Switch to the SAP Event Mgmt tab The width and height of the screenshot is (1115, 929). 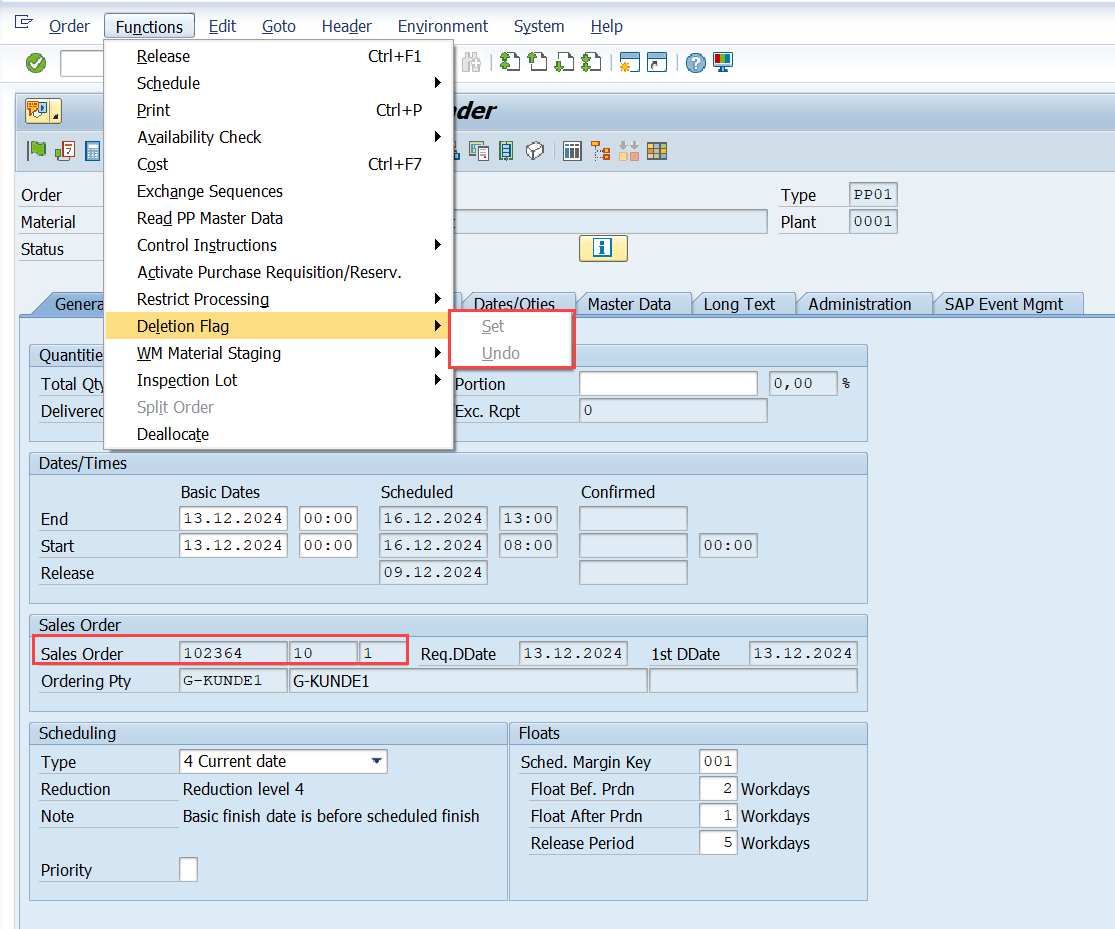1003,304
